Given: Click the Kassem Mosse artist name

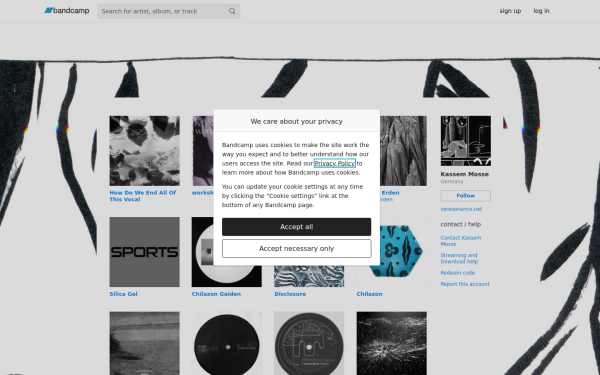Looking at the screenshot, I should pos(465,174).
